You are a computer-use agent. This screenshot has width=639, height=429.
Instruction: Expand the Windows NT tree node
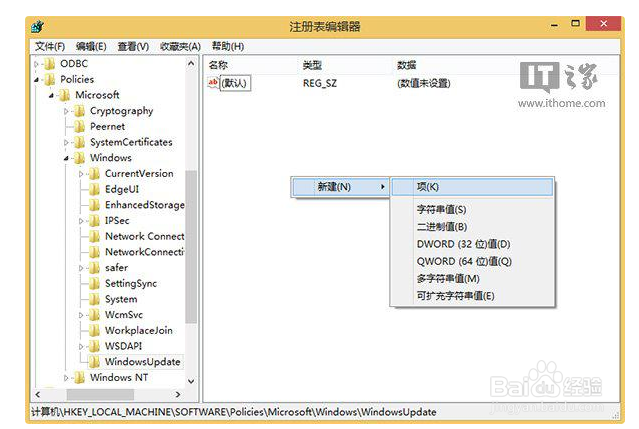[x=66, y=378]
